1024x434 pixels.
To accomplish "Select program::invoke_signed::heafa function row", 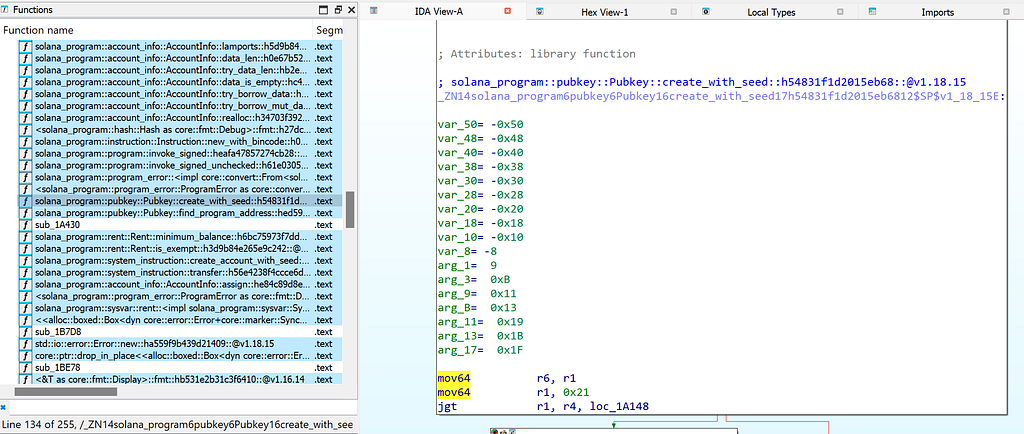I will pos(180,153).
